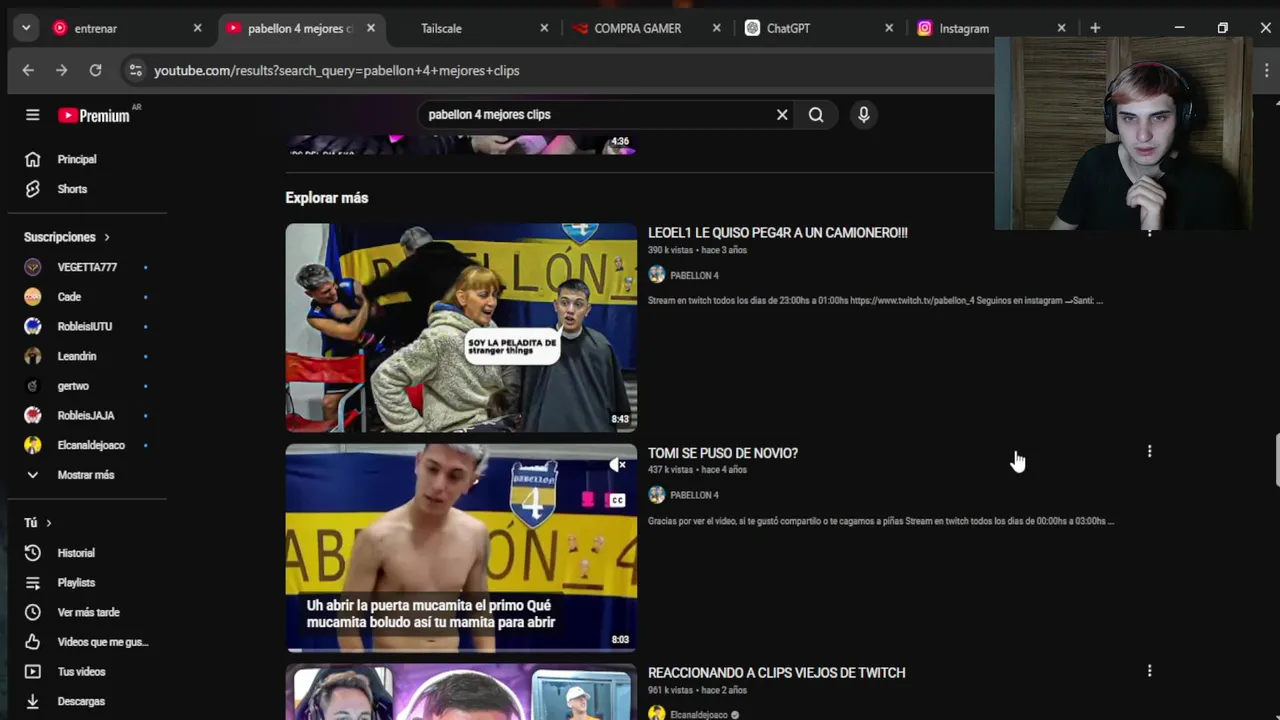The image size is (1280, 720).
Task: Close the ChatGPT tab
Action: 889,28
